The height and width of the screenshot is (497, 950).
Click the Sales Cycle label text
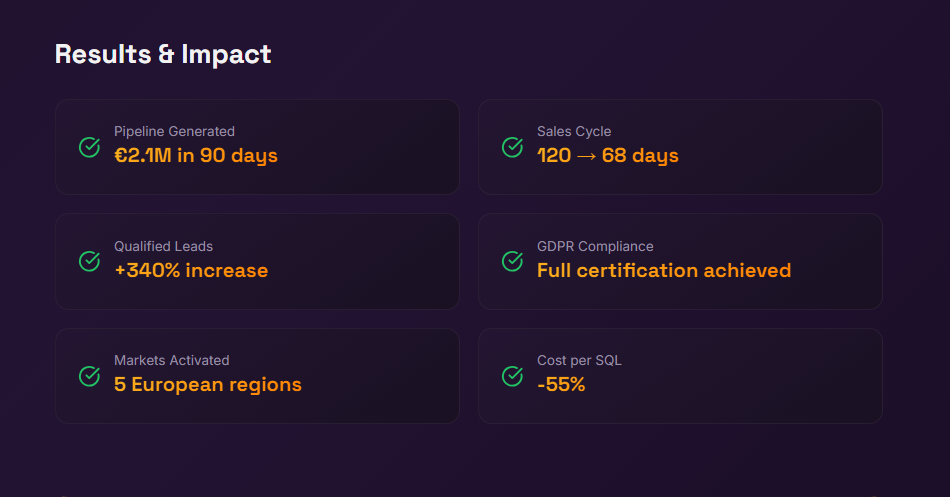(574, 131)
